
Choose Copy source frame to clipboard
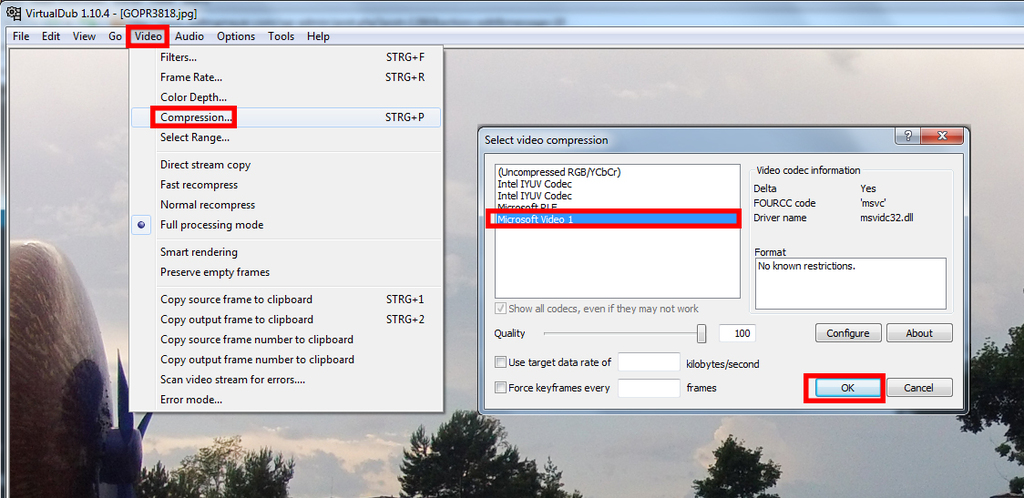click(x=286, y=300)
